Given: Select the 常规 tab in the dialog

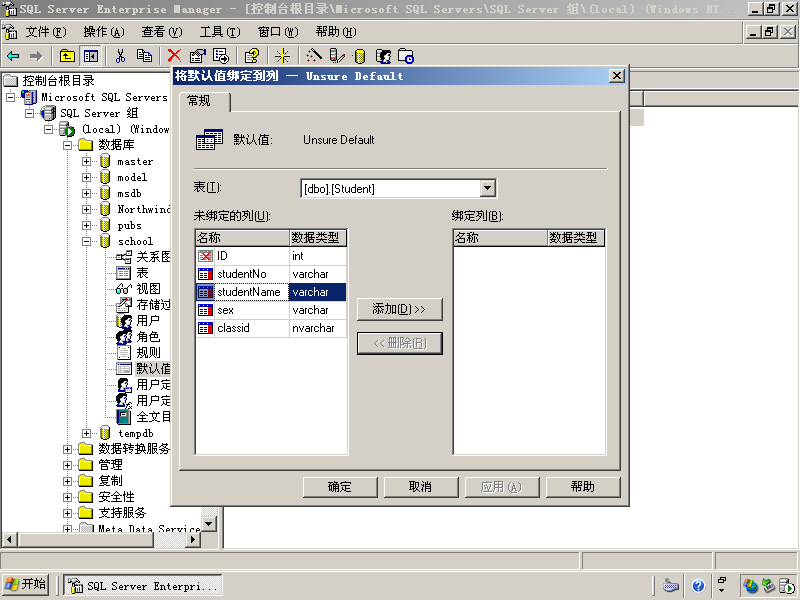Looking at the screenshot, I should (204, 101).
